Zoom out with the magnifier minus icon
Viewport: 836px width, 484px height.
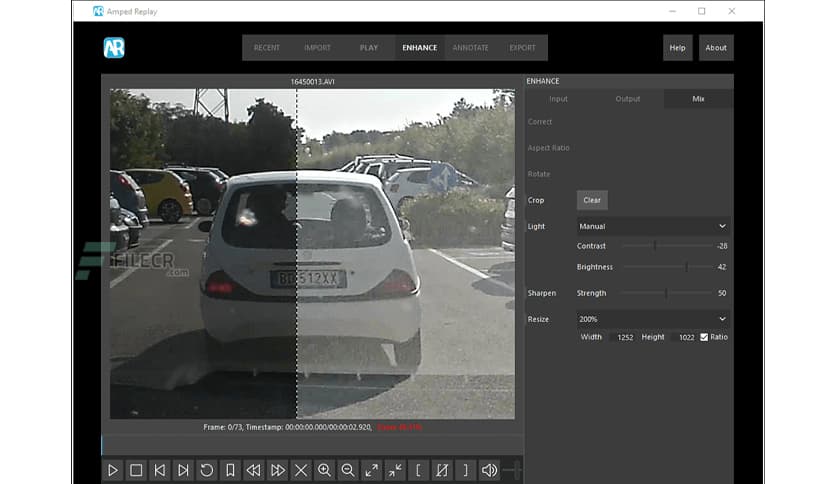(x=348, y=470)
